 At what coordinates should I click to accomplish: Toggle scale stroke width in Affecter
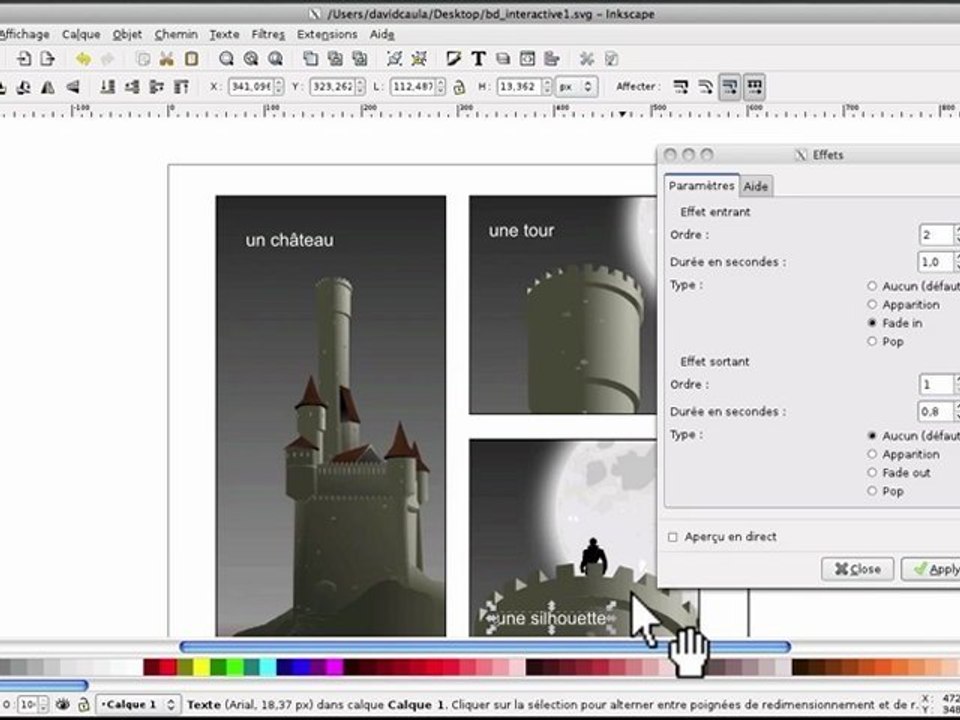[x=680, y=87]
